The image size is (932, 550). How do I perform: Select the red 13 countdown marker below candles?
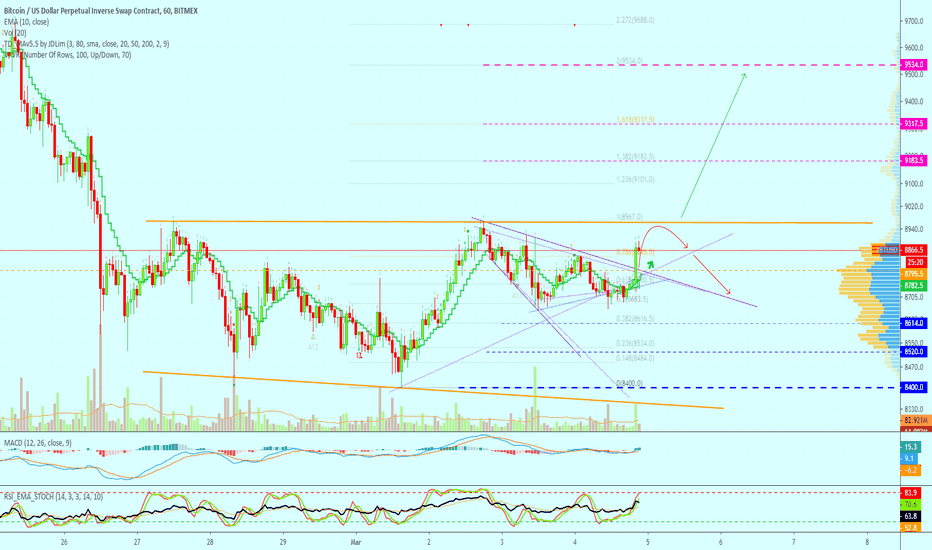[x=360, y=356]
